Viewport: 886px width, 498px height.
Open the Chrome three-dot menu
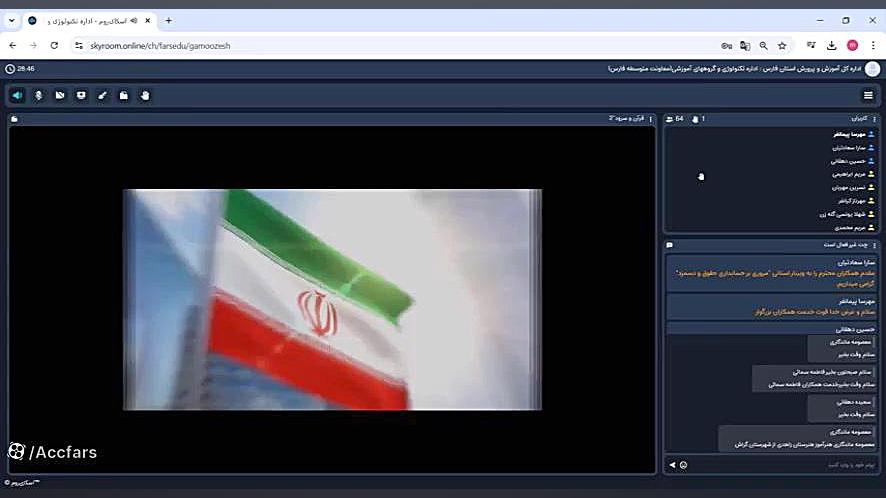tap(873, 46)
